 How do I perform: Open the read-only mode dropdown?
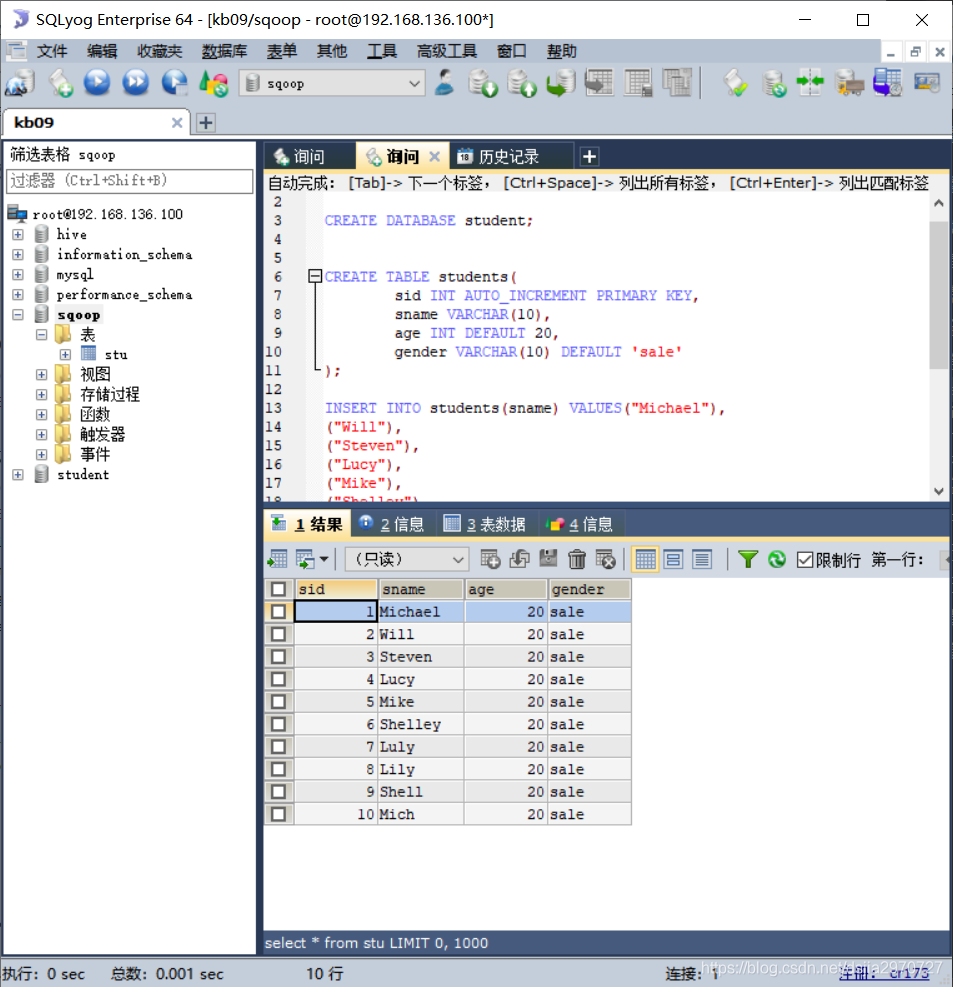407,559
